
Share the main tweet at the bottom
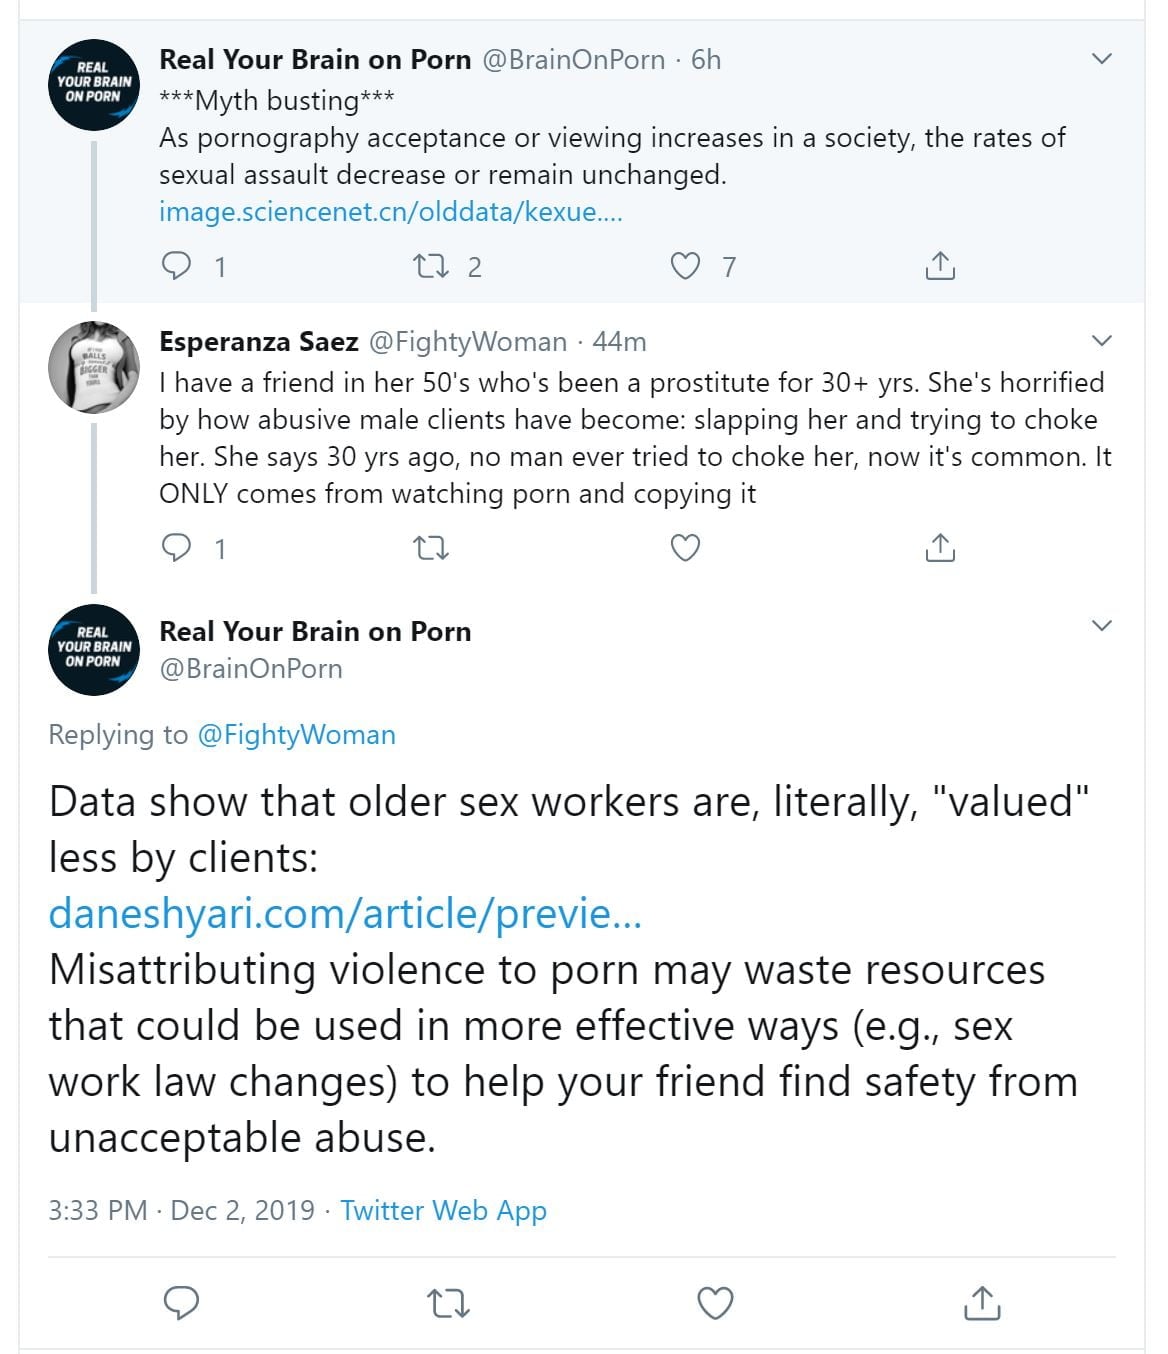(x=982, y=1303)
